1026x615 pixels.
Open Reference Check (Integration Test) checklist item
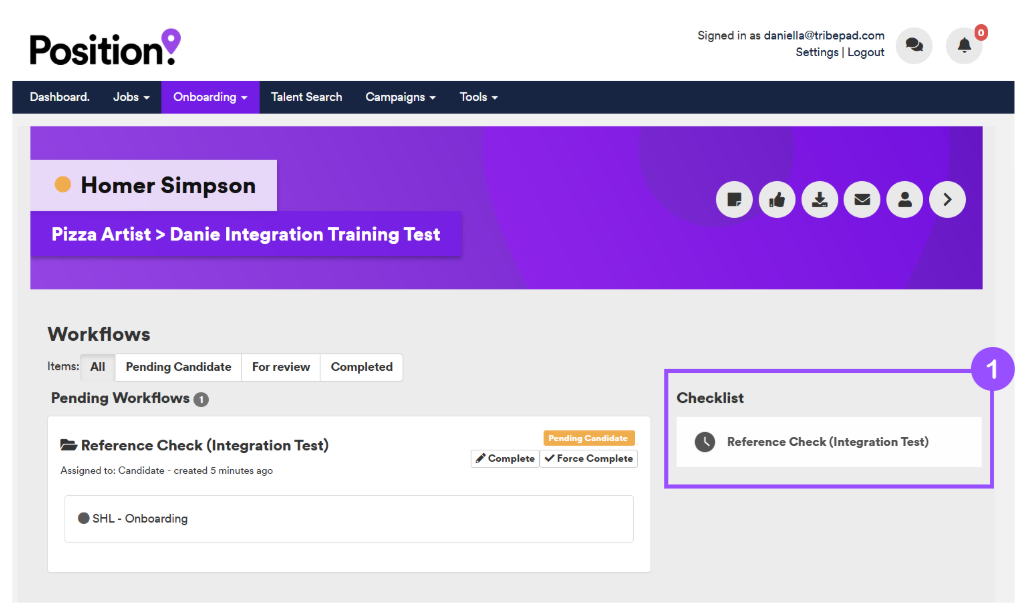828,442
